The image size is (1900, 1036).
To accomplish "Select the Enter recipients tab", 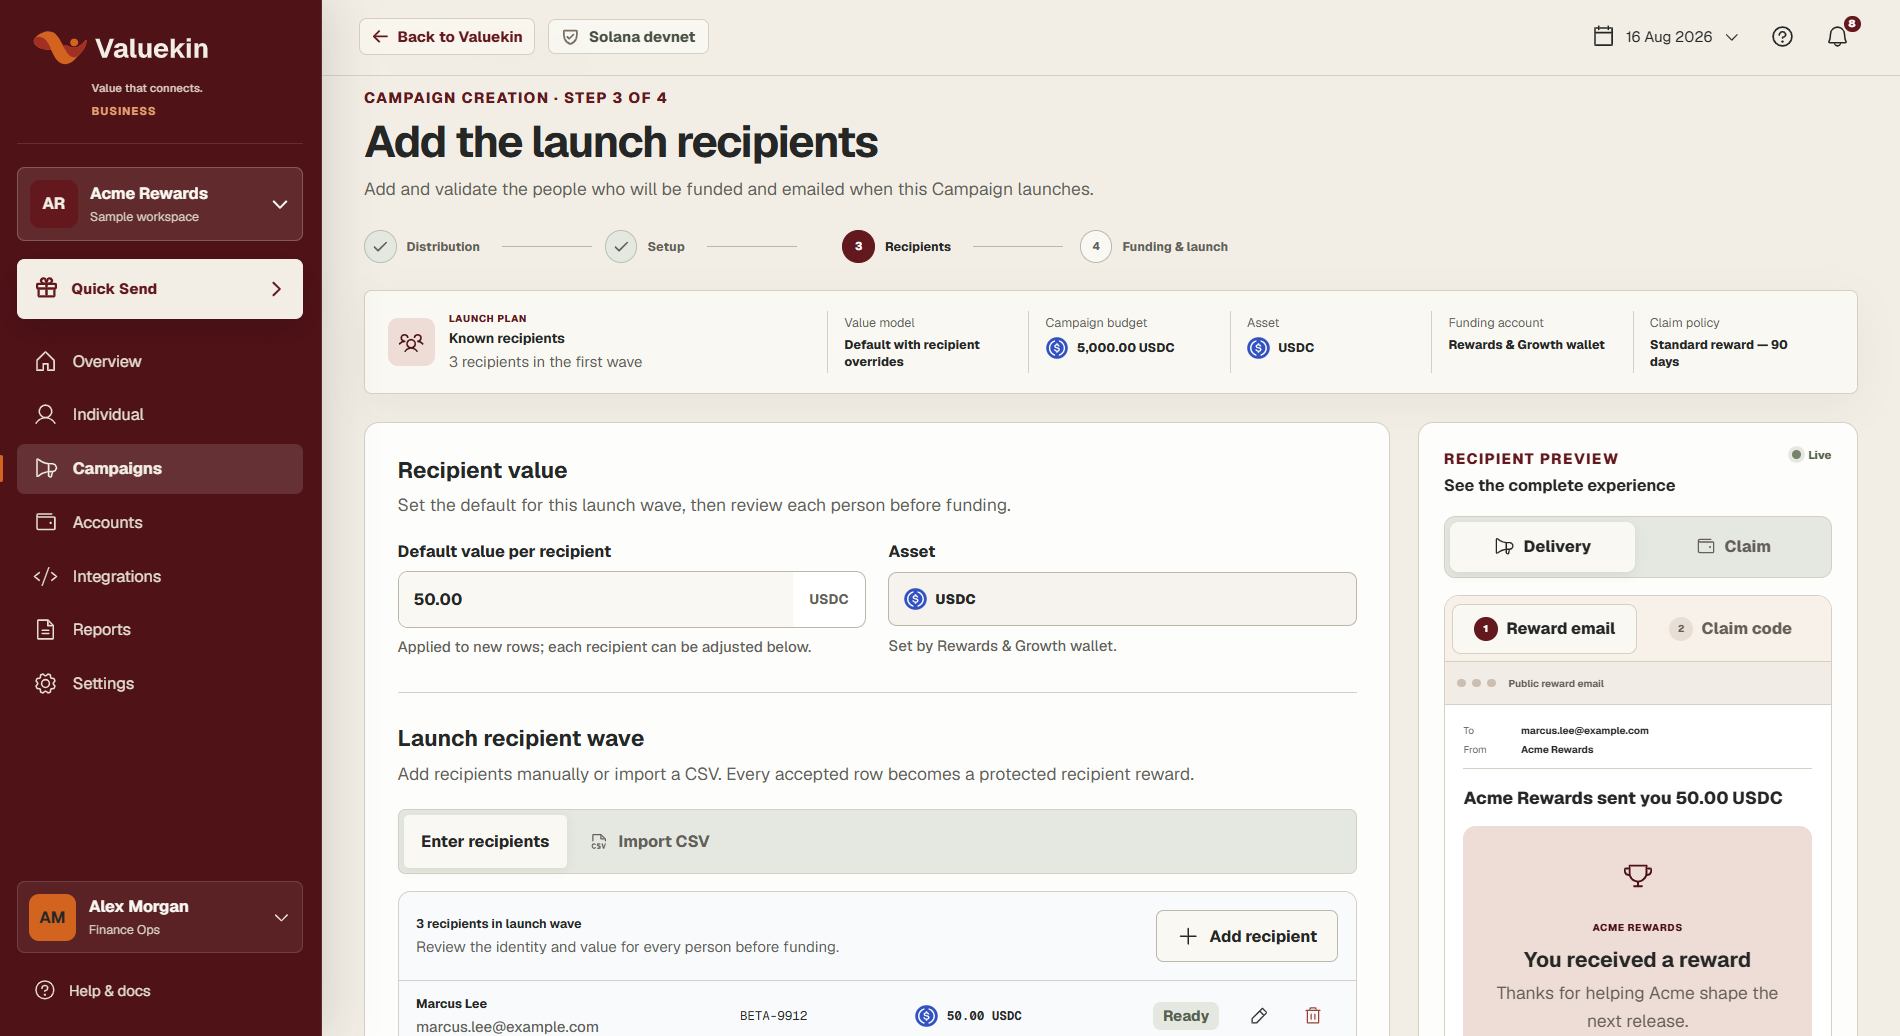I will tap(485, 841).
